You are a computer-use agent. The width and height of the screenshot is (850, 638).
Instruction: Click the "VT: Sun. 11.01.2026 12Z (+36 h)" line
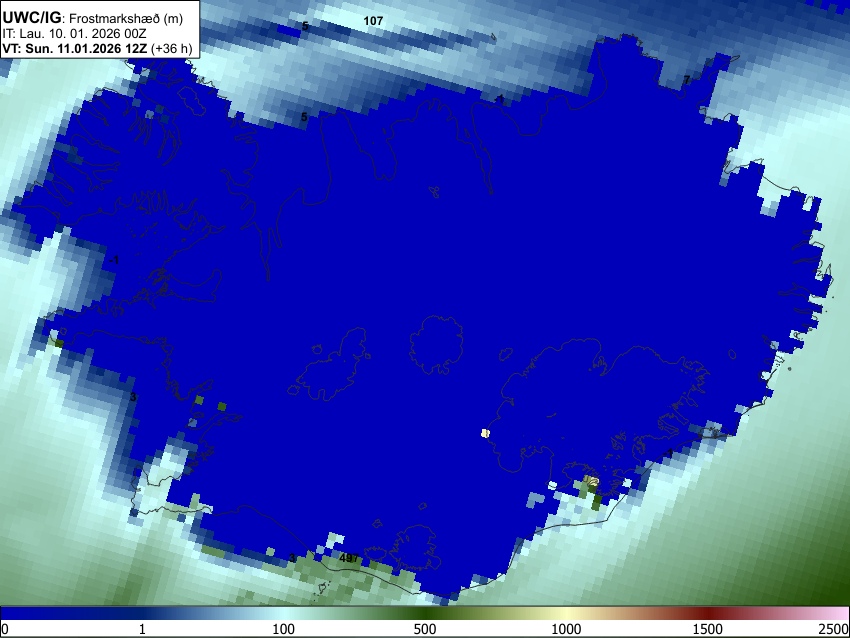pyautogui.click(x=97, y=48)
